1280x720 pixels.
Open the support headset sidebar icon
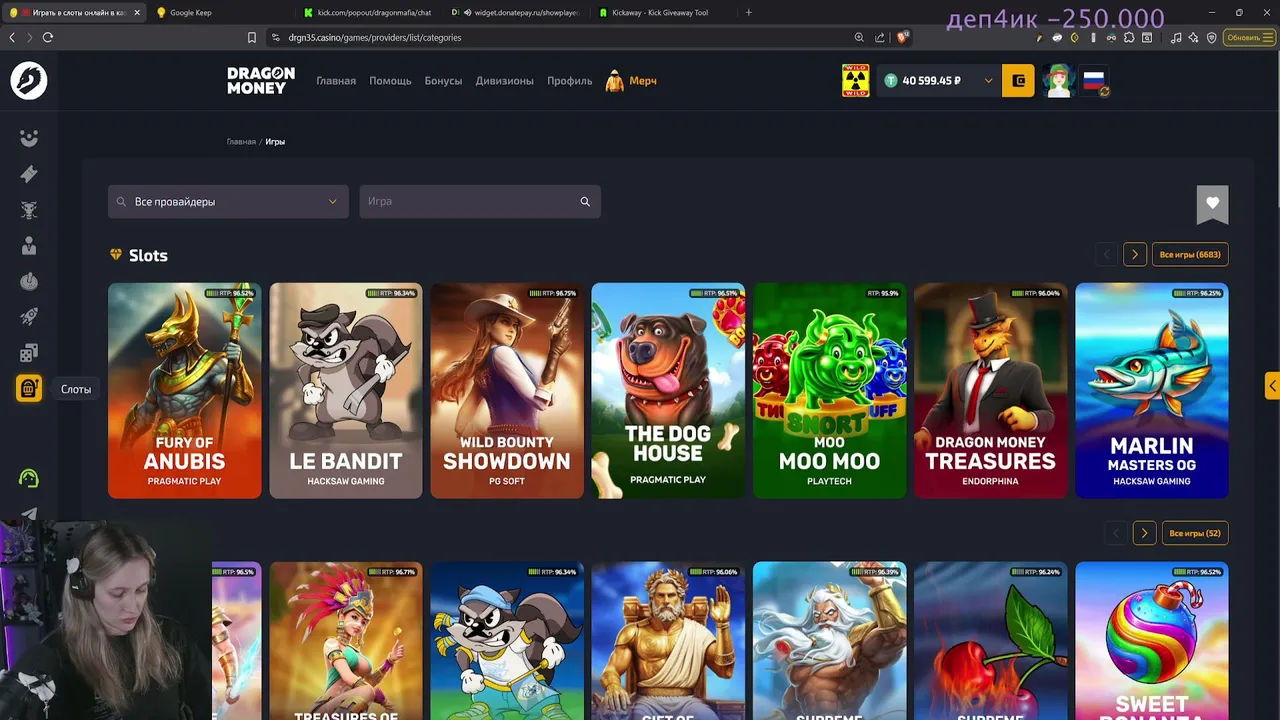click(x=29, y=478)
